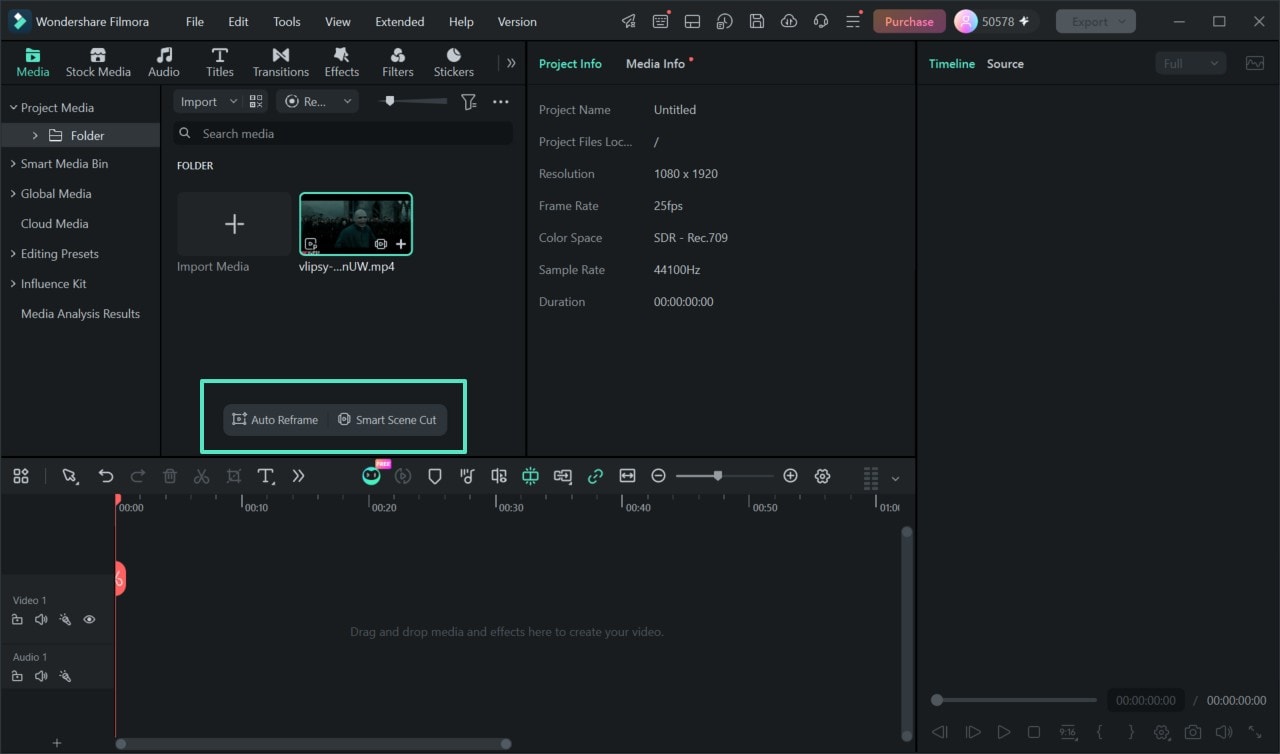The width and height of the screenshot is (1280, 754).
Task: Click the Purchase button
Action: pyautogui.click(x=909, y=21)
